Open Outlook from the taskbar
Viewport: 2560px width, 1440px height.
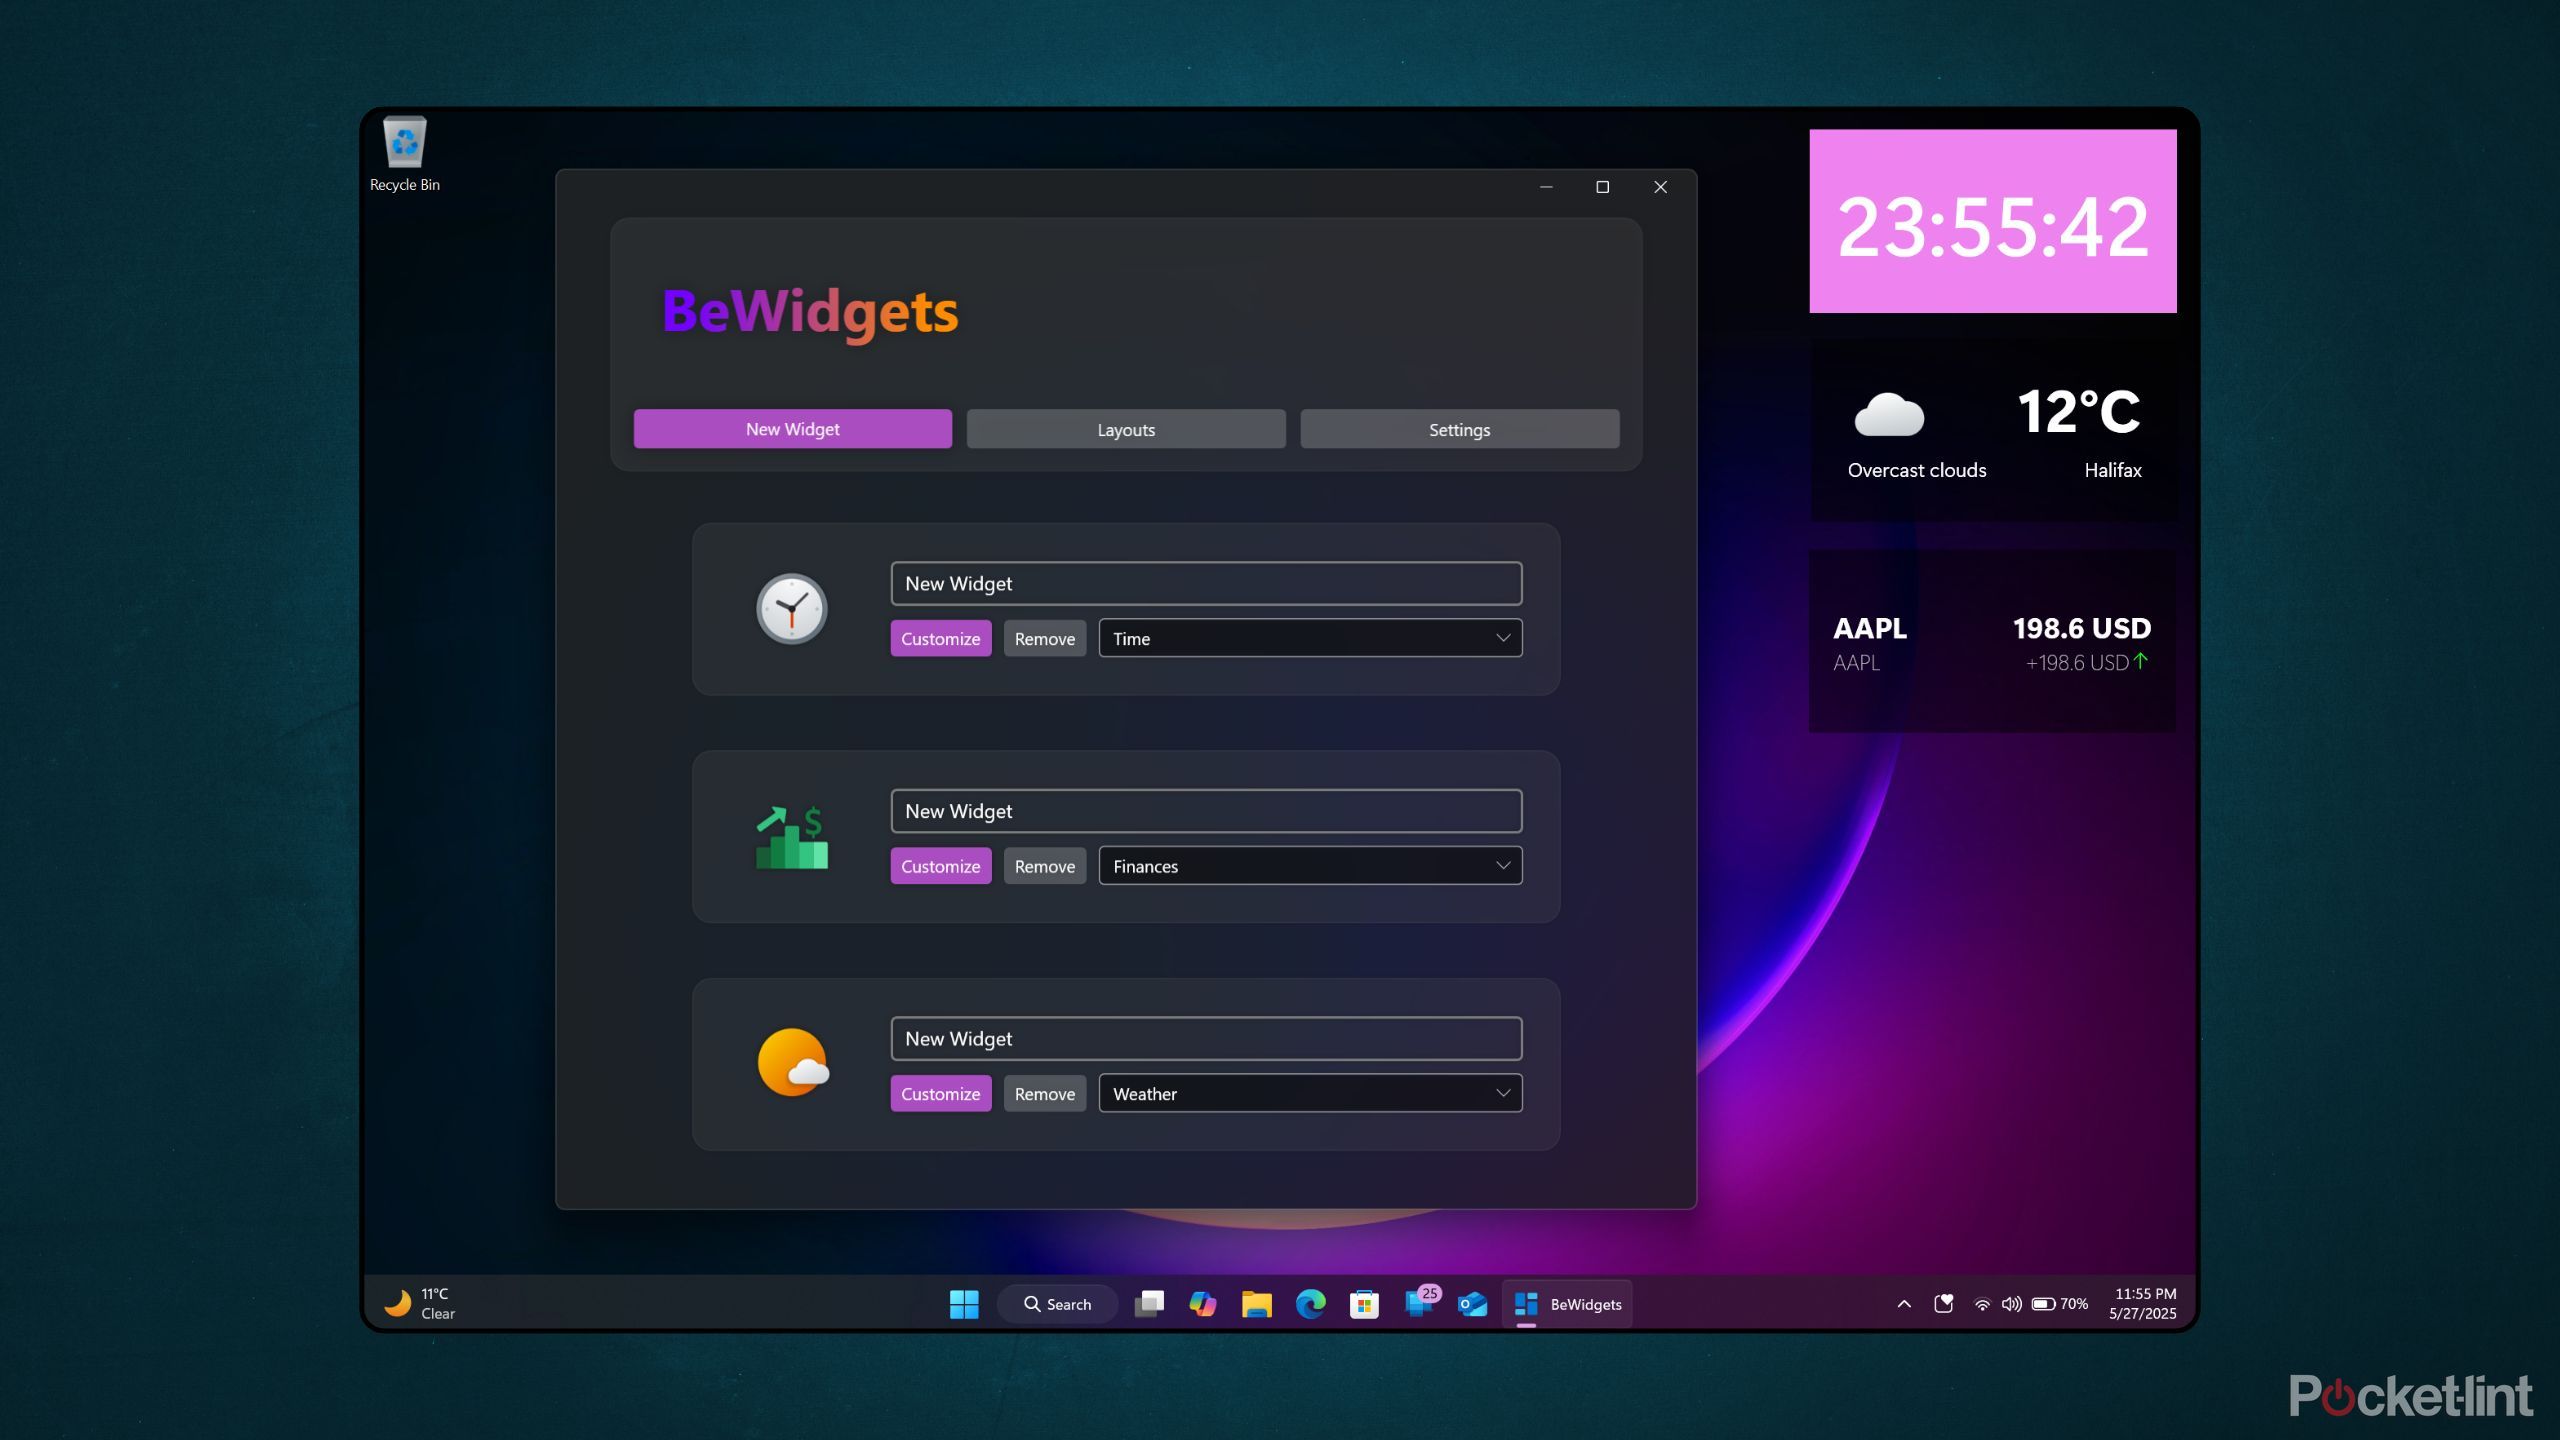(x=1472, y=1304)
